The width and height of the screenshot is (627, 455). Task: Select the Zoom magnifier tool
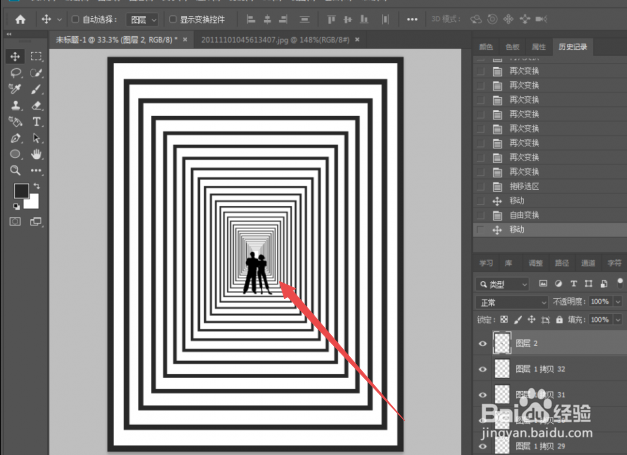coord(15,170)
